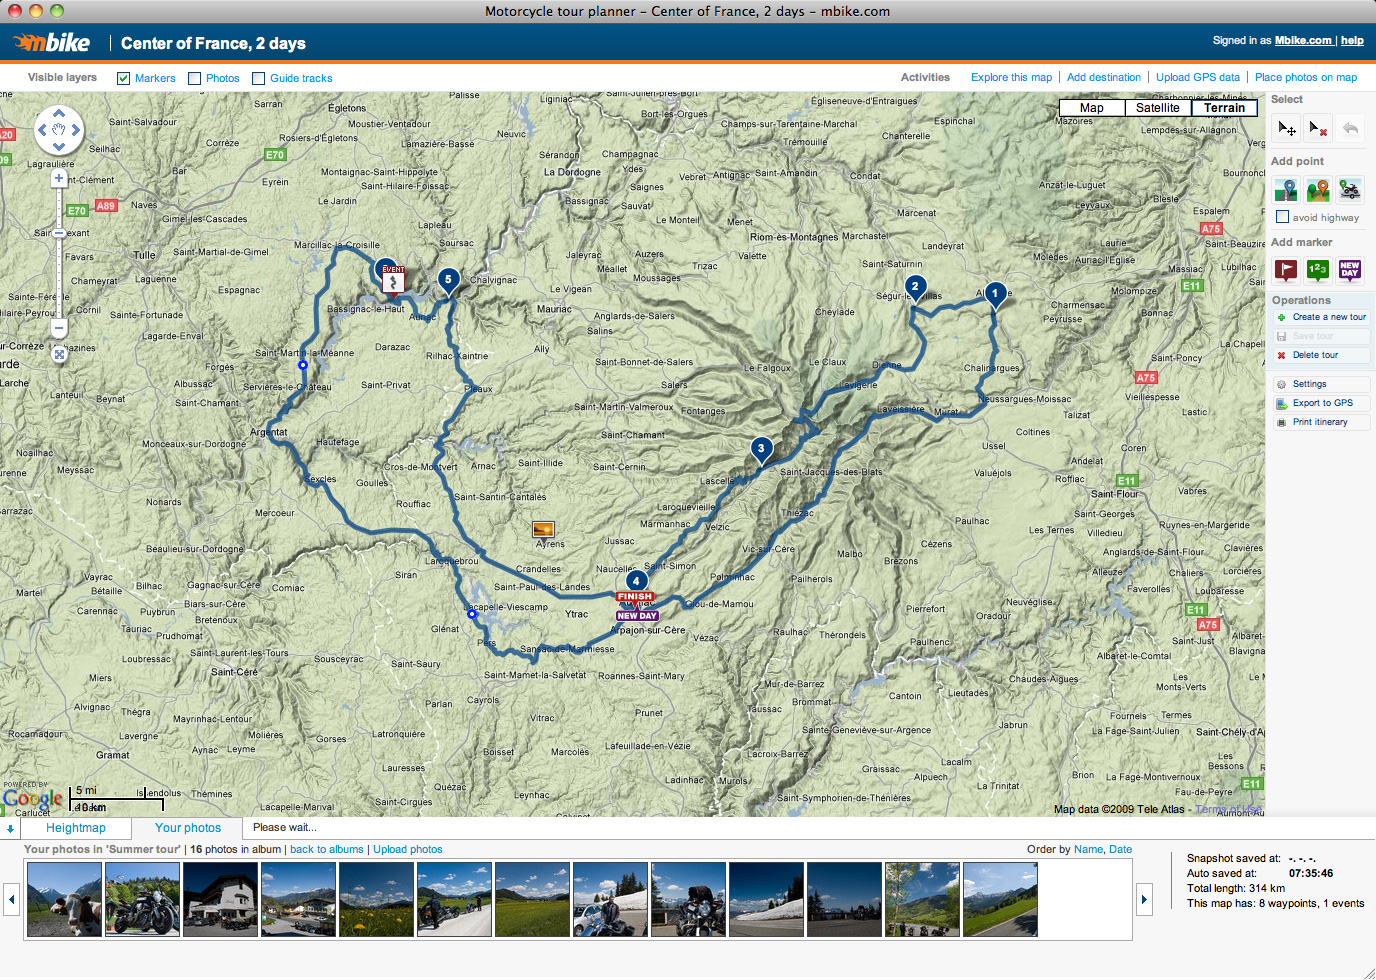This screenshot has height=980, width=1376.
Task: Open the Heightmap tab
Action: click(x=76, y=828)
